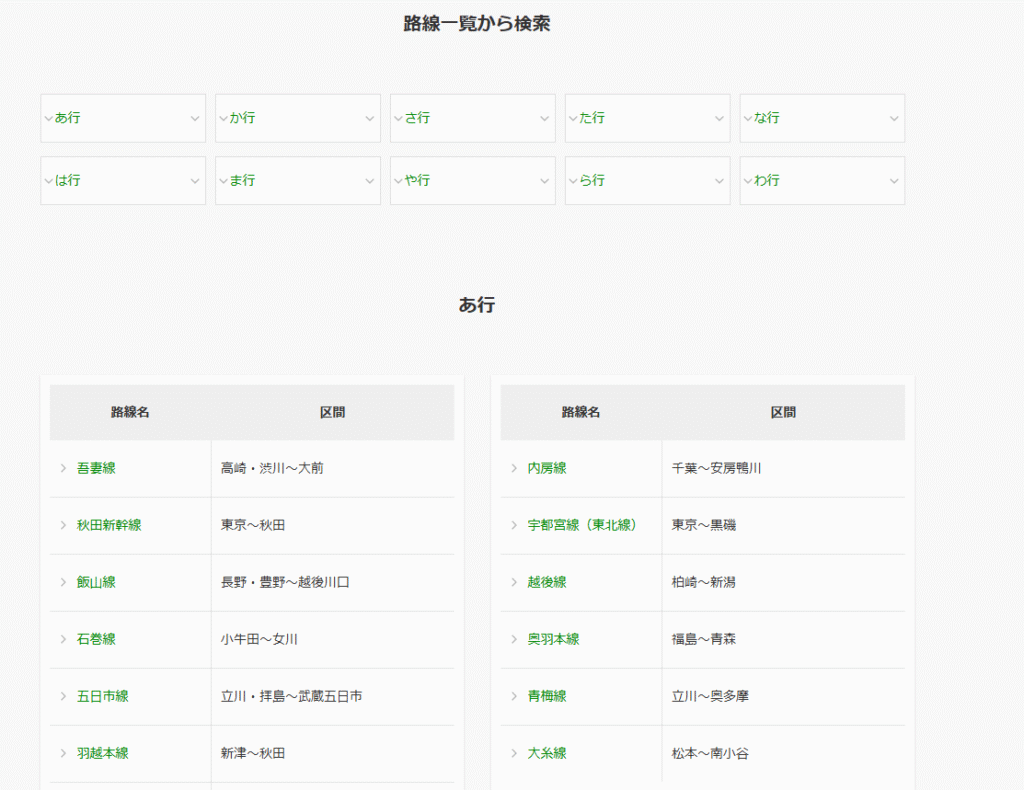Screen dimensions: 1024x790
Task: Click the 福島～青森 section cell
Action: point(784,639)
